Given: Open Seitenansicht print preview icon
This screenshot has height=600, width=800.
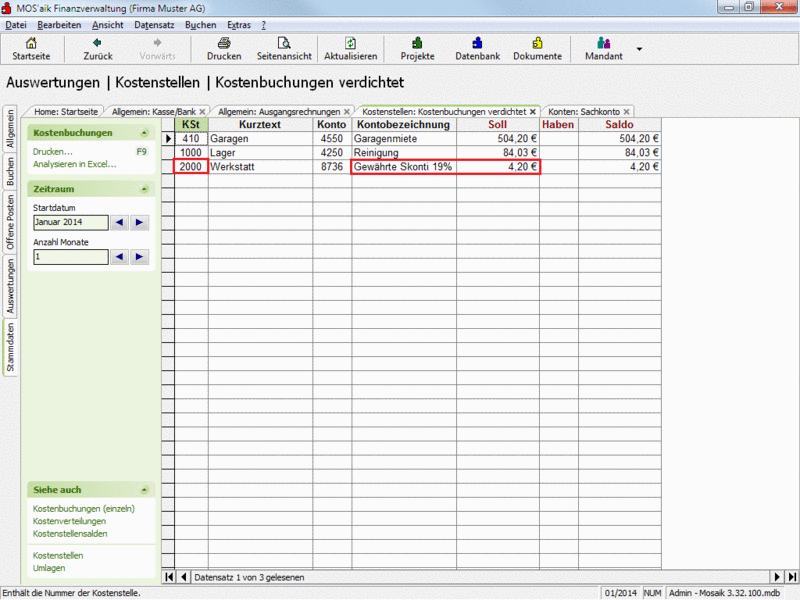Looking at the screenshot, I should 284,43.
